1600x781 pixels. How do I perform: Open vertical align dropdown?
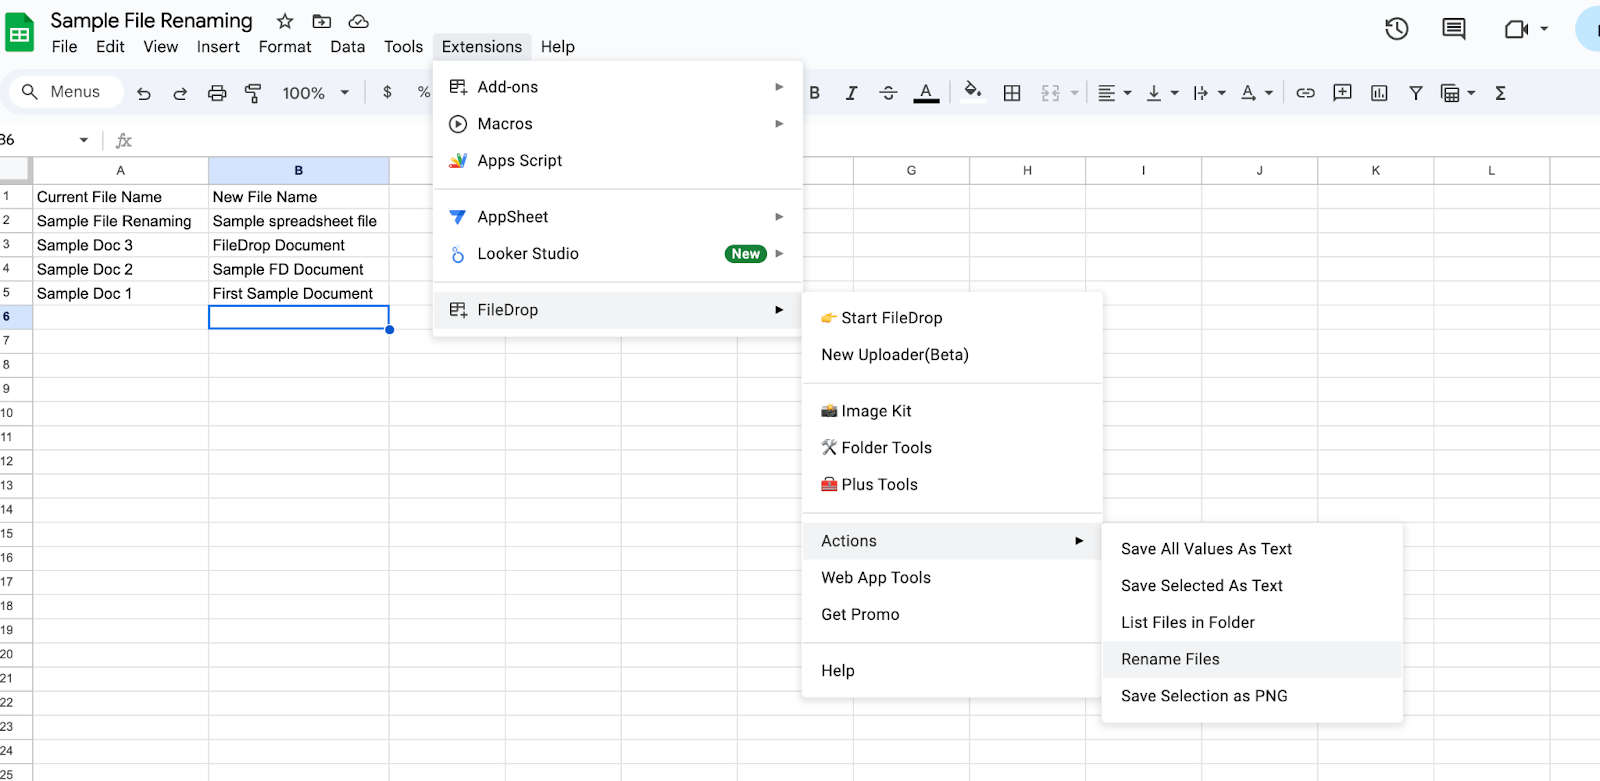1162,93
